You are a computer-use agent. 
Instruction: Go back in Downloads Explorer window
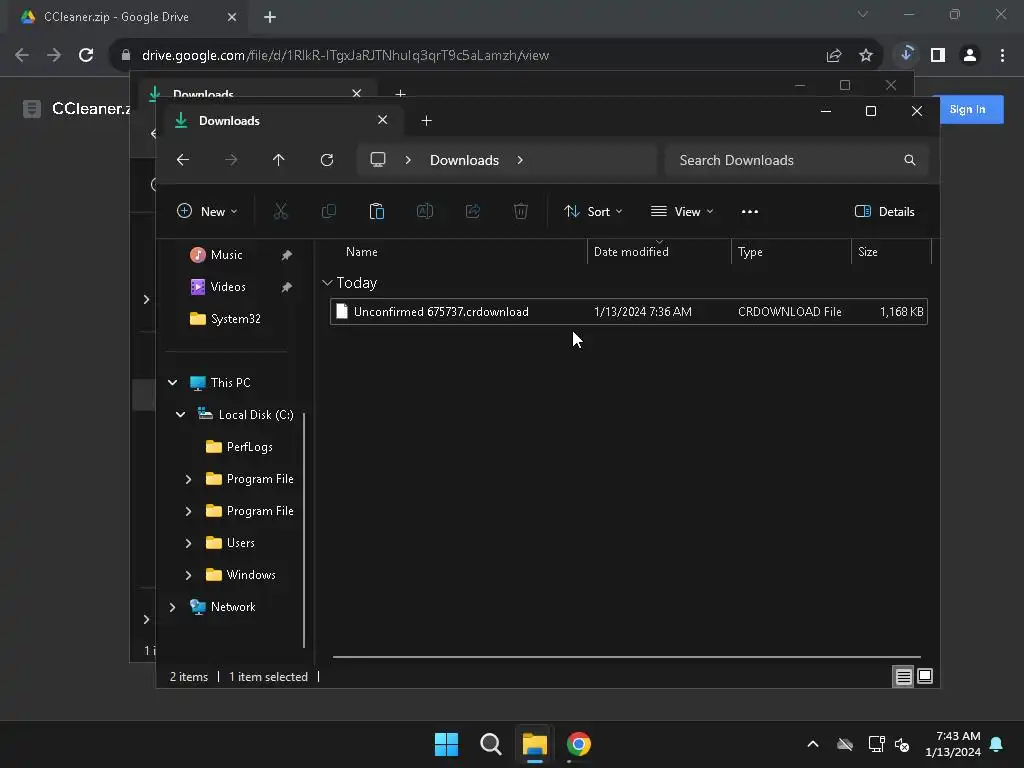tap(183, 160)
